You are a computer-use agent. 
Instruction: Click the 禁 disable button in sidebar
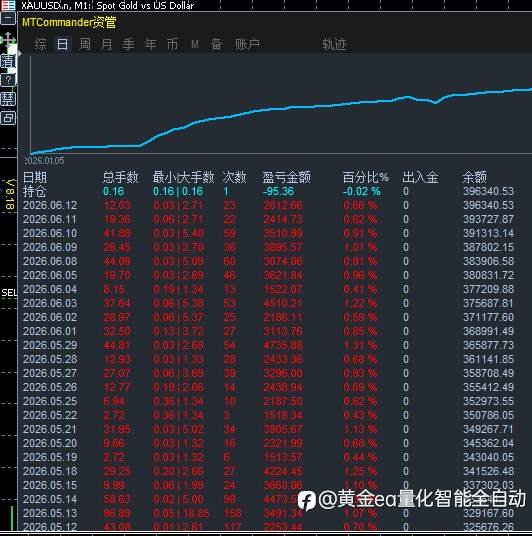point(8,99)
